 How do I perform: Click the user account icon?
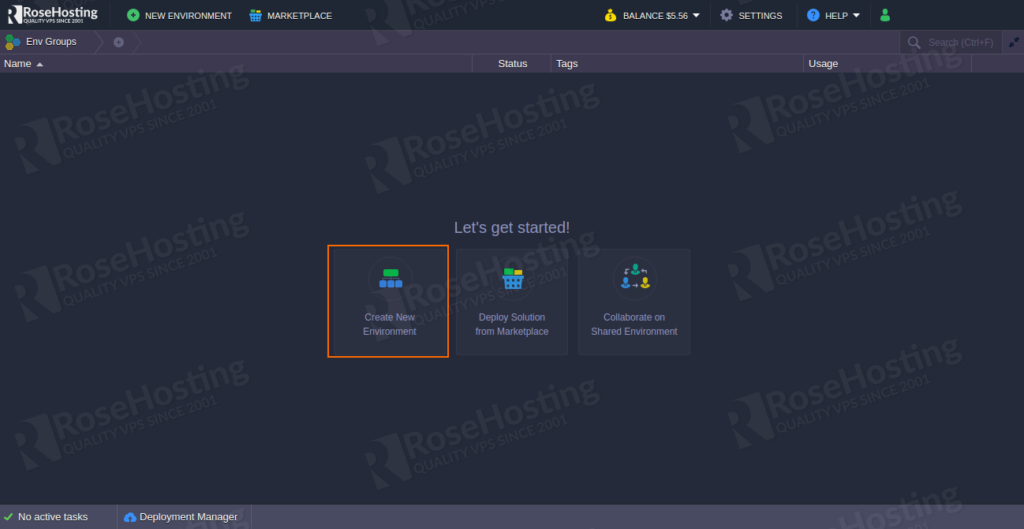pyautogui.click(x=885, y=15)
